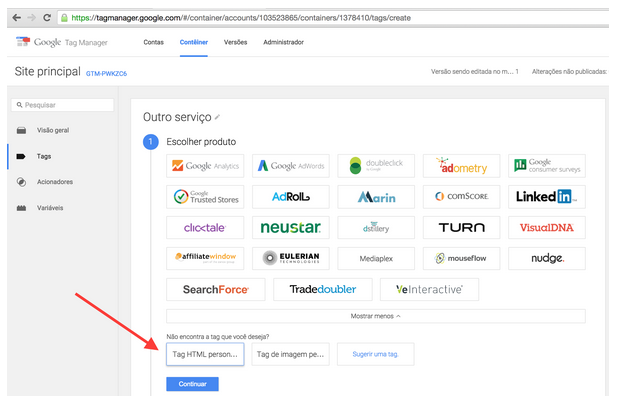The width and height of the screenshot is (623, 408).
Task: Select the Google Analytics product tile
Action: coord(205,166)
